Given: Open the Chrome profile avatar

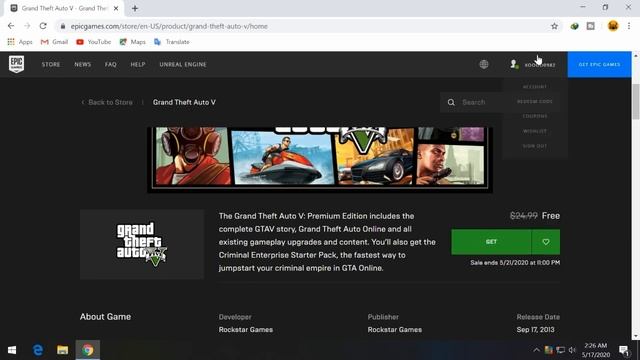Looking at the screenshot, I should [x=613, y=26].
